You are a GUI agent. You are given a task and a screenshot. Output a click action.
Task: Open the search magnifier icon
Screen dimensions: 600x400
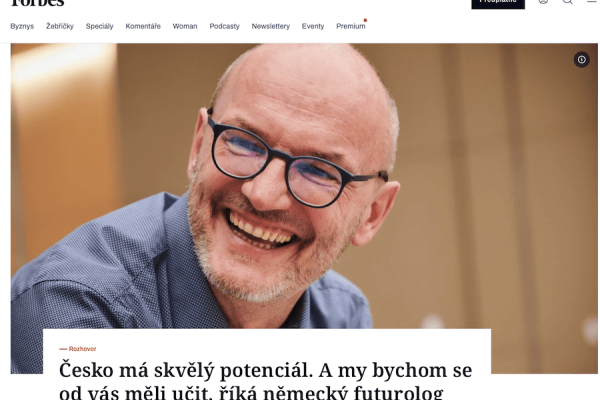tap(567, 2)
